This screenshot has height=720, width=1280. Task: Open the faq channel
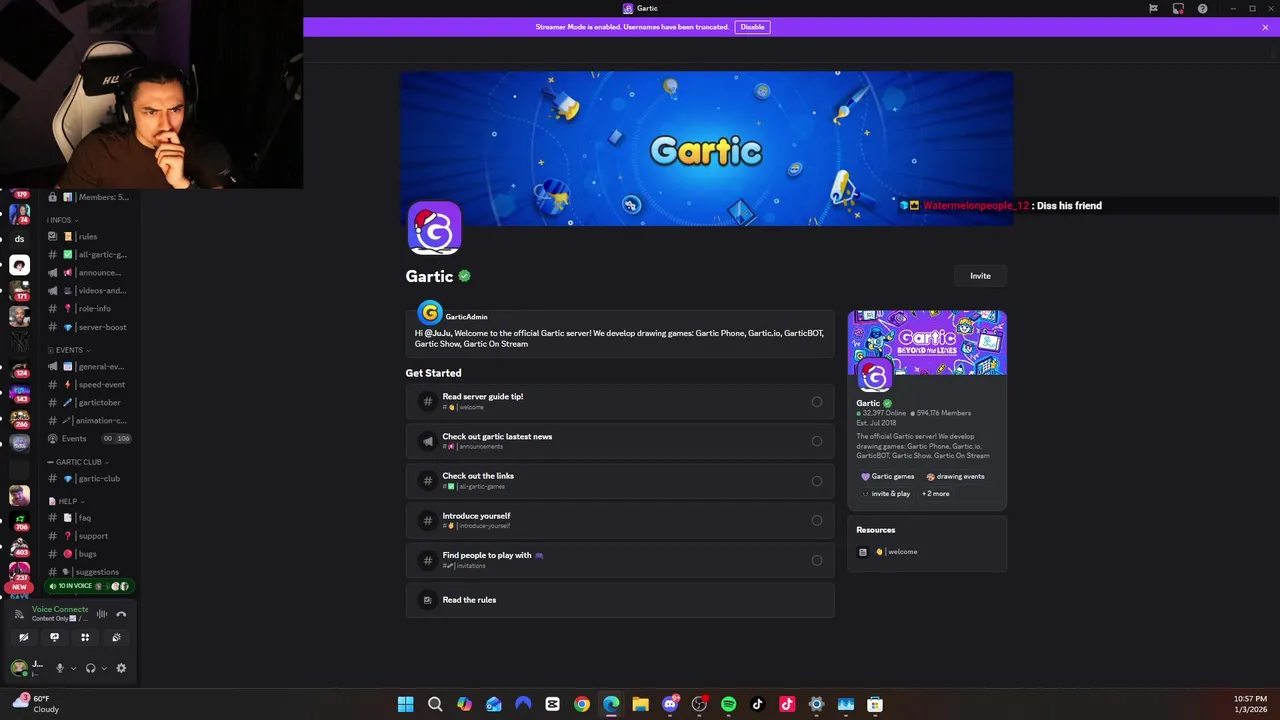[x=88, y=517]
